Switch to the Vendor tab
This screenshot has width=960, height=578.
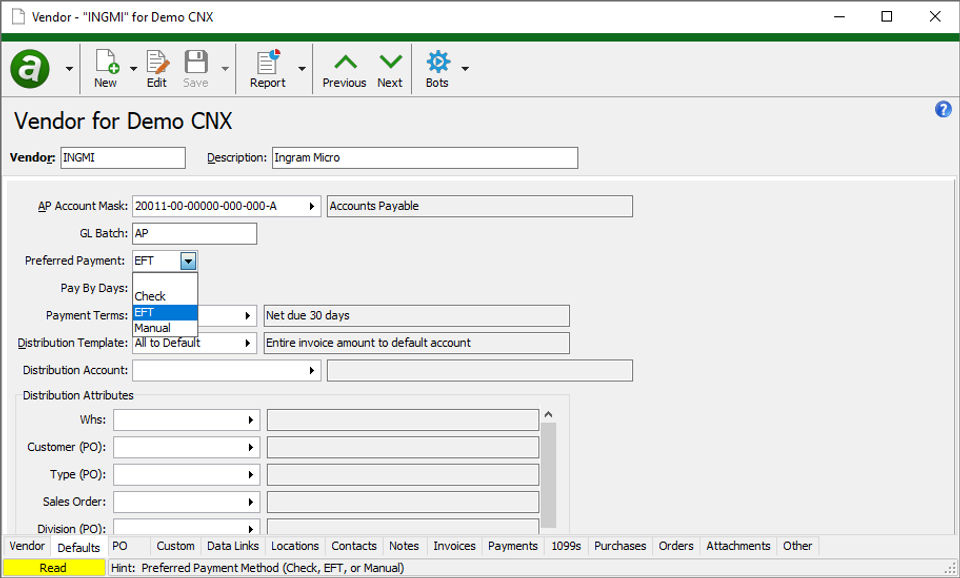pos(27,546)
